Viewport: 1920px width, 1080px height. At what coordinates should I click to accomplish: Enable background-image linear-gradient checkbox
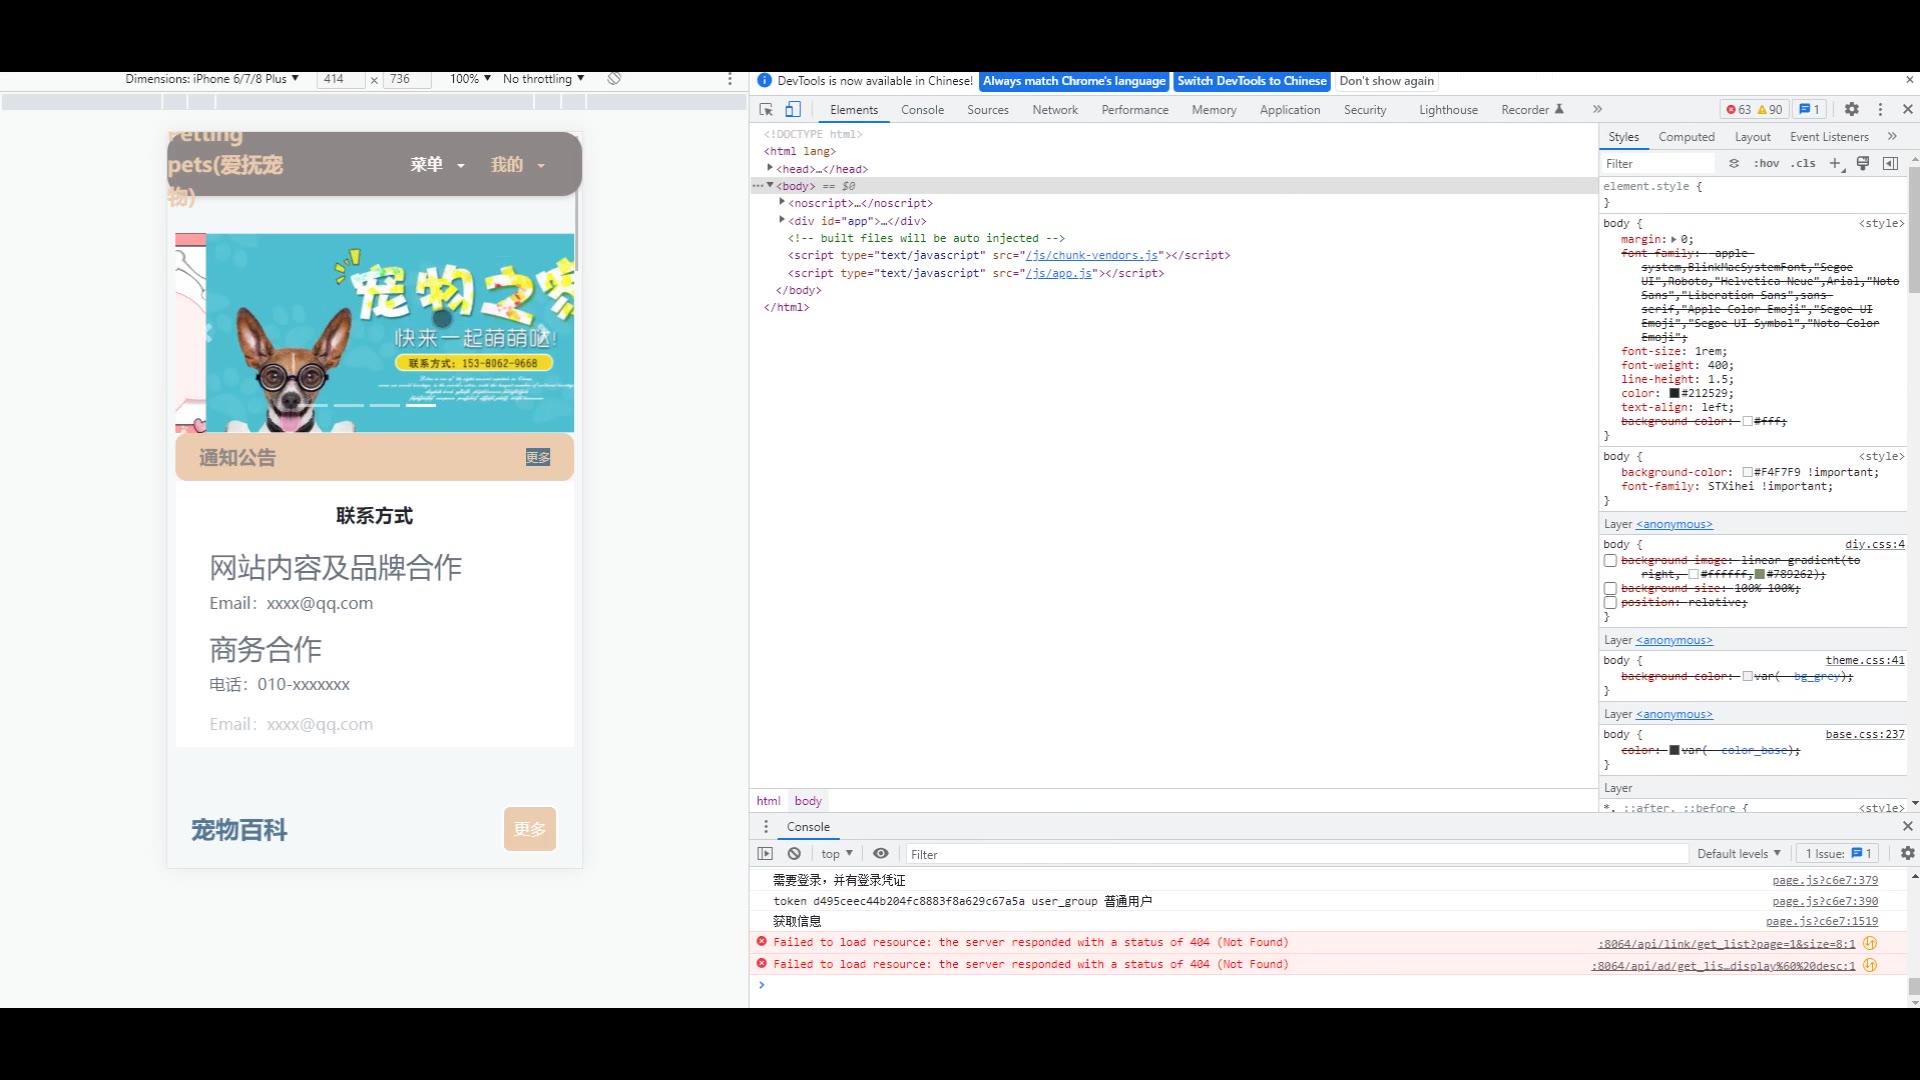[1610, 561]
